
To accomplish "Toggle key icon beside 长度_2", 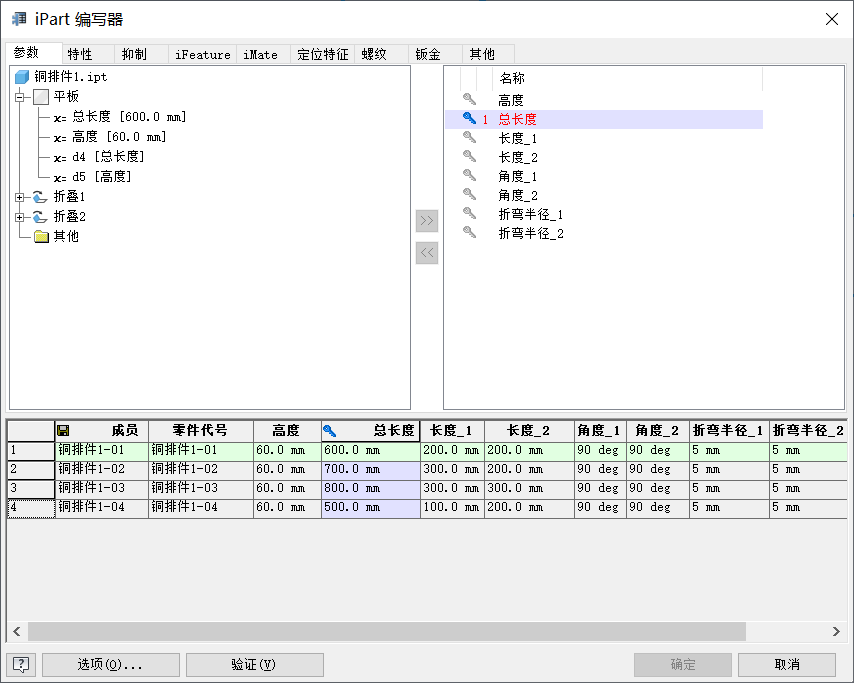I will pos(469,156).
